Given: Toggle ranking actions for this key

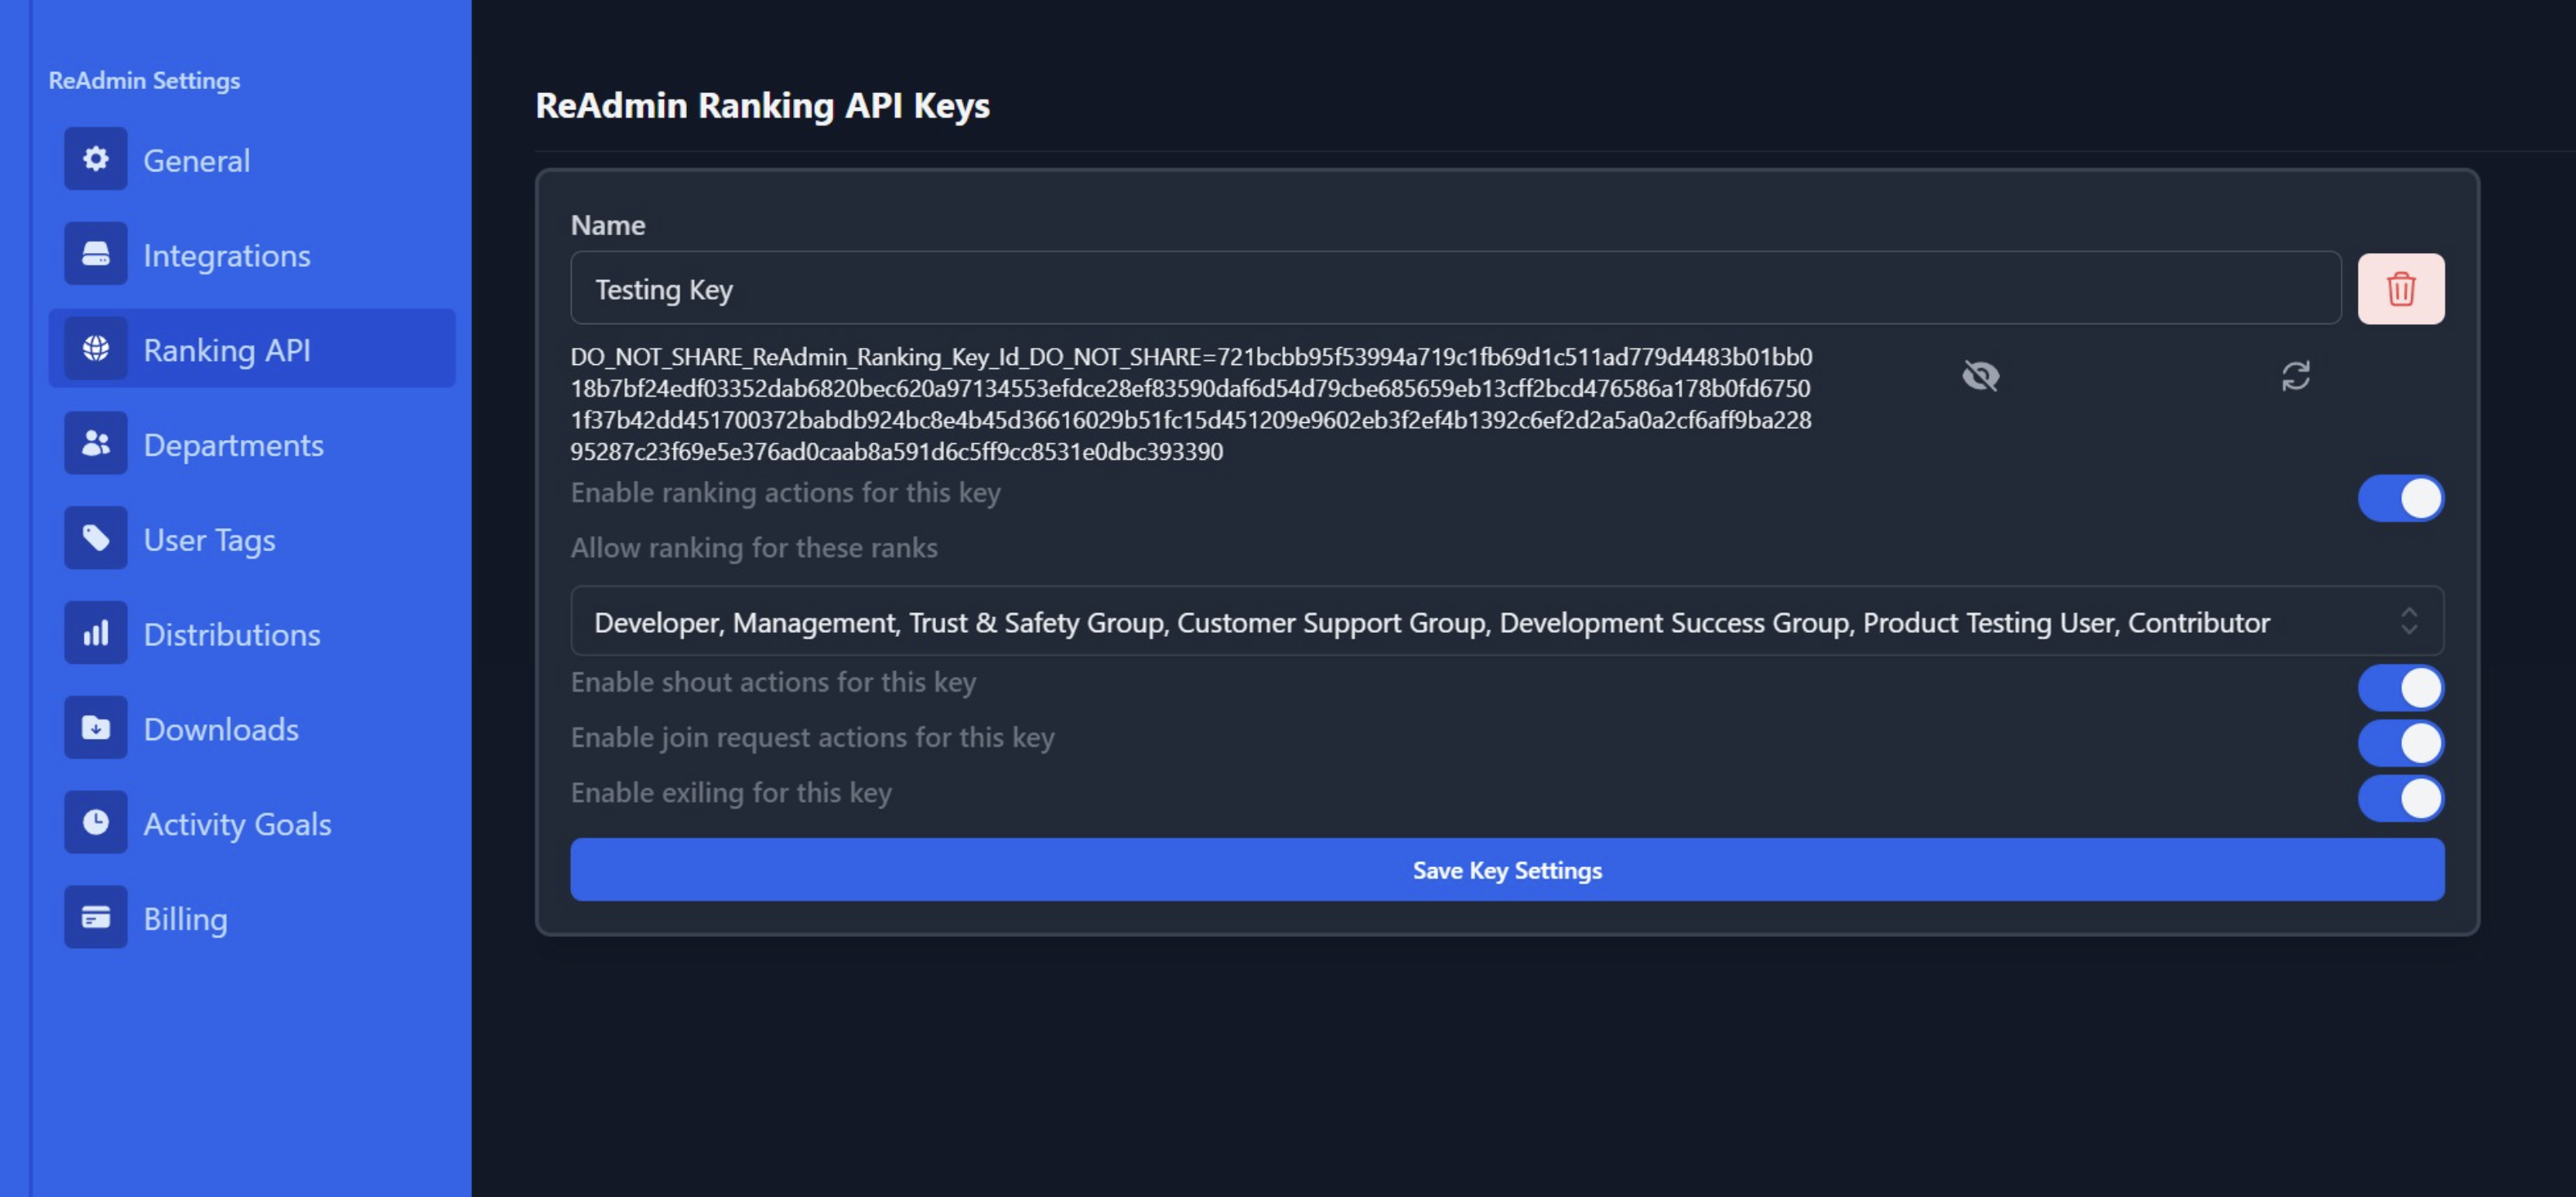Looking at the screenshot, I should pyautogui.click(x=2400, y=498).
